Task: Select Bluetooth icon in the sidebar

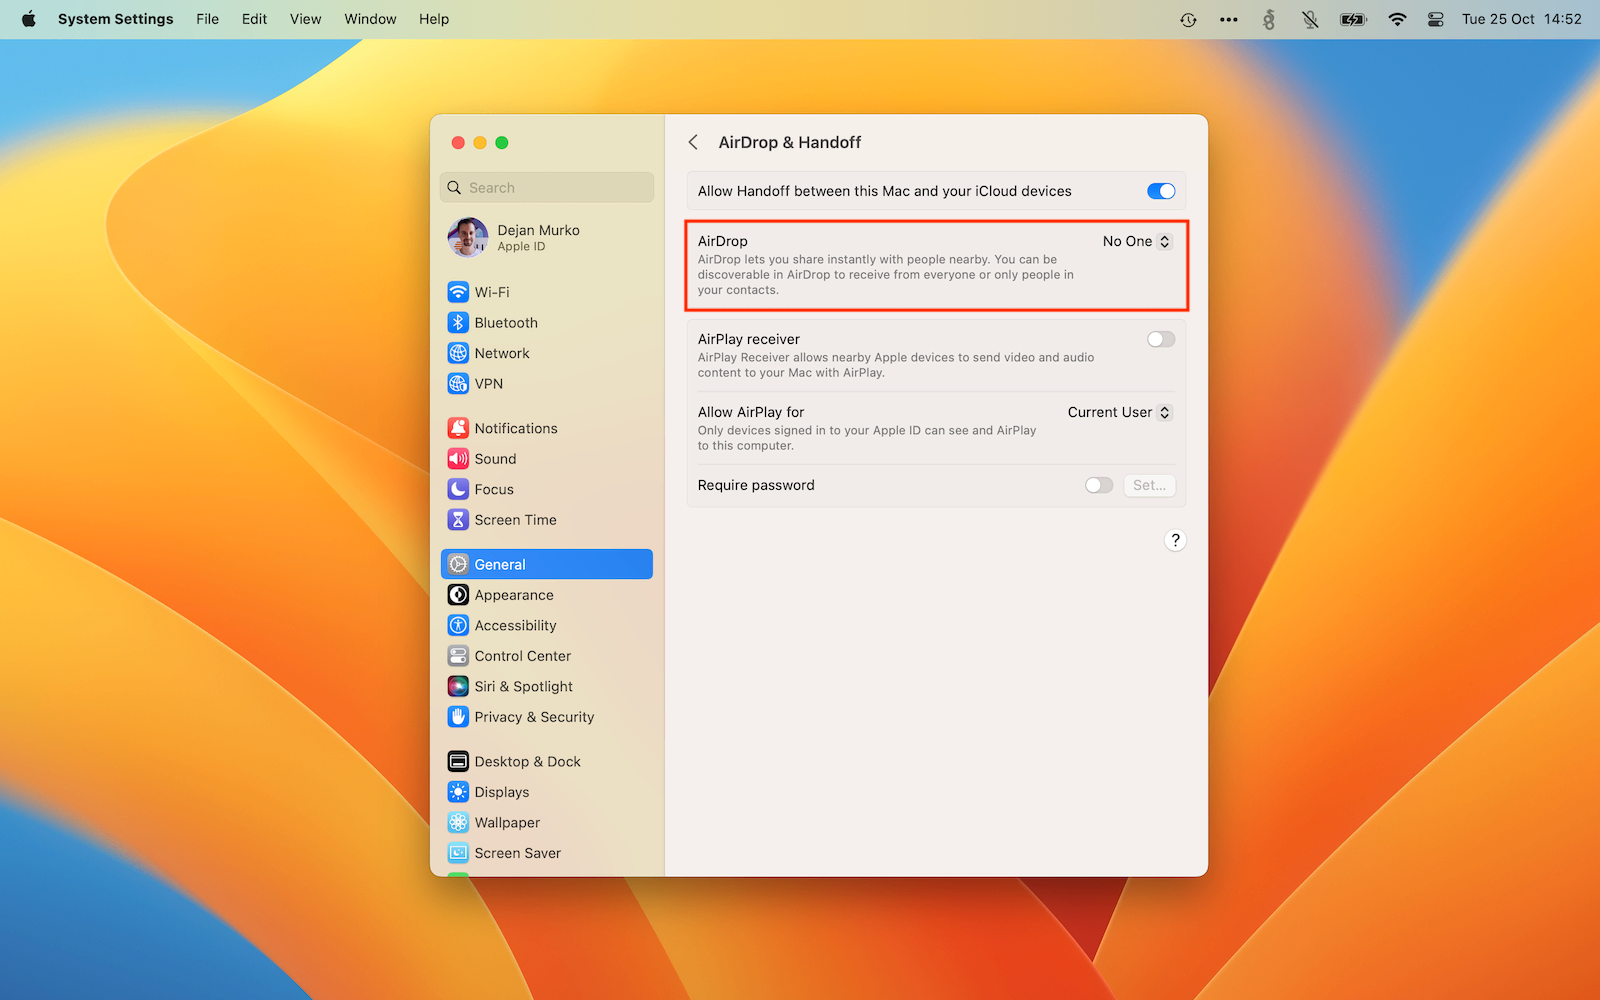Action: click(x=458, y=323)
